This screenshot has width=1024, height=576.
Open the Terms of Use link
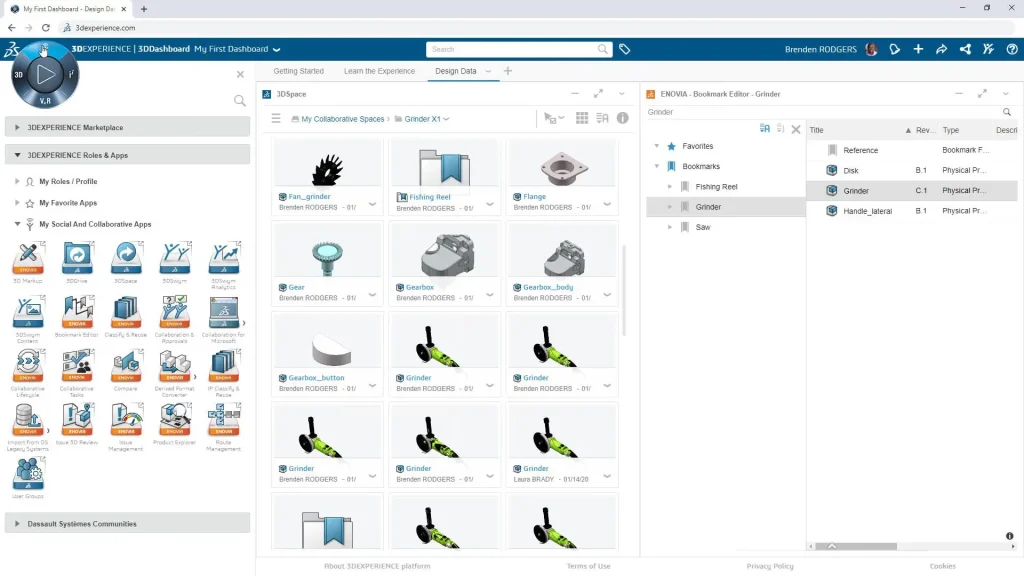(588, 566)
